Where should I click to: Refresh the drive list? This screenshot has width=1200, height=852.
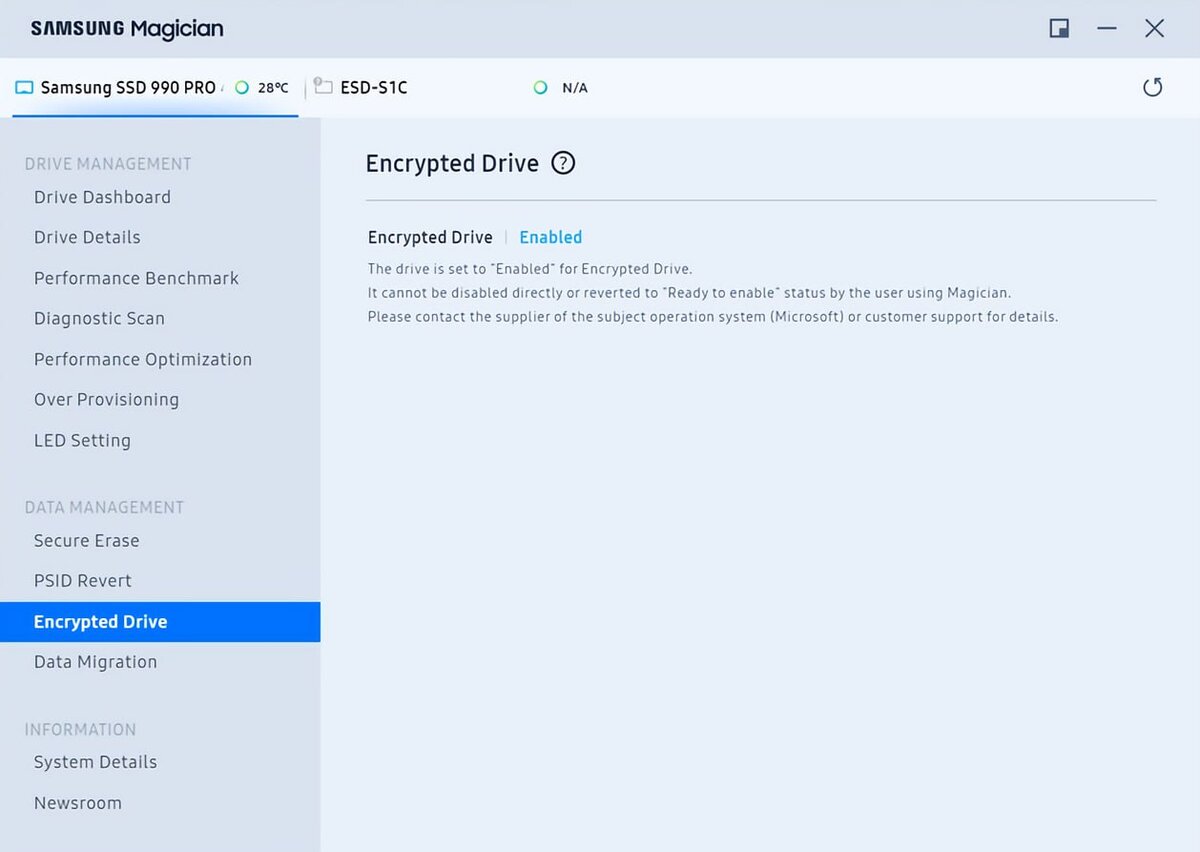(1153, 87)
